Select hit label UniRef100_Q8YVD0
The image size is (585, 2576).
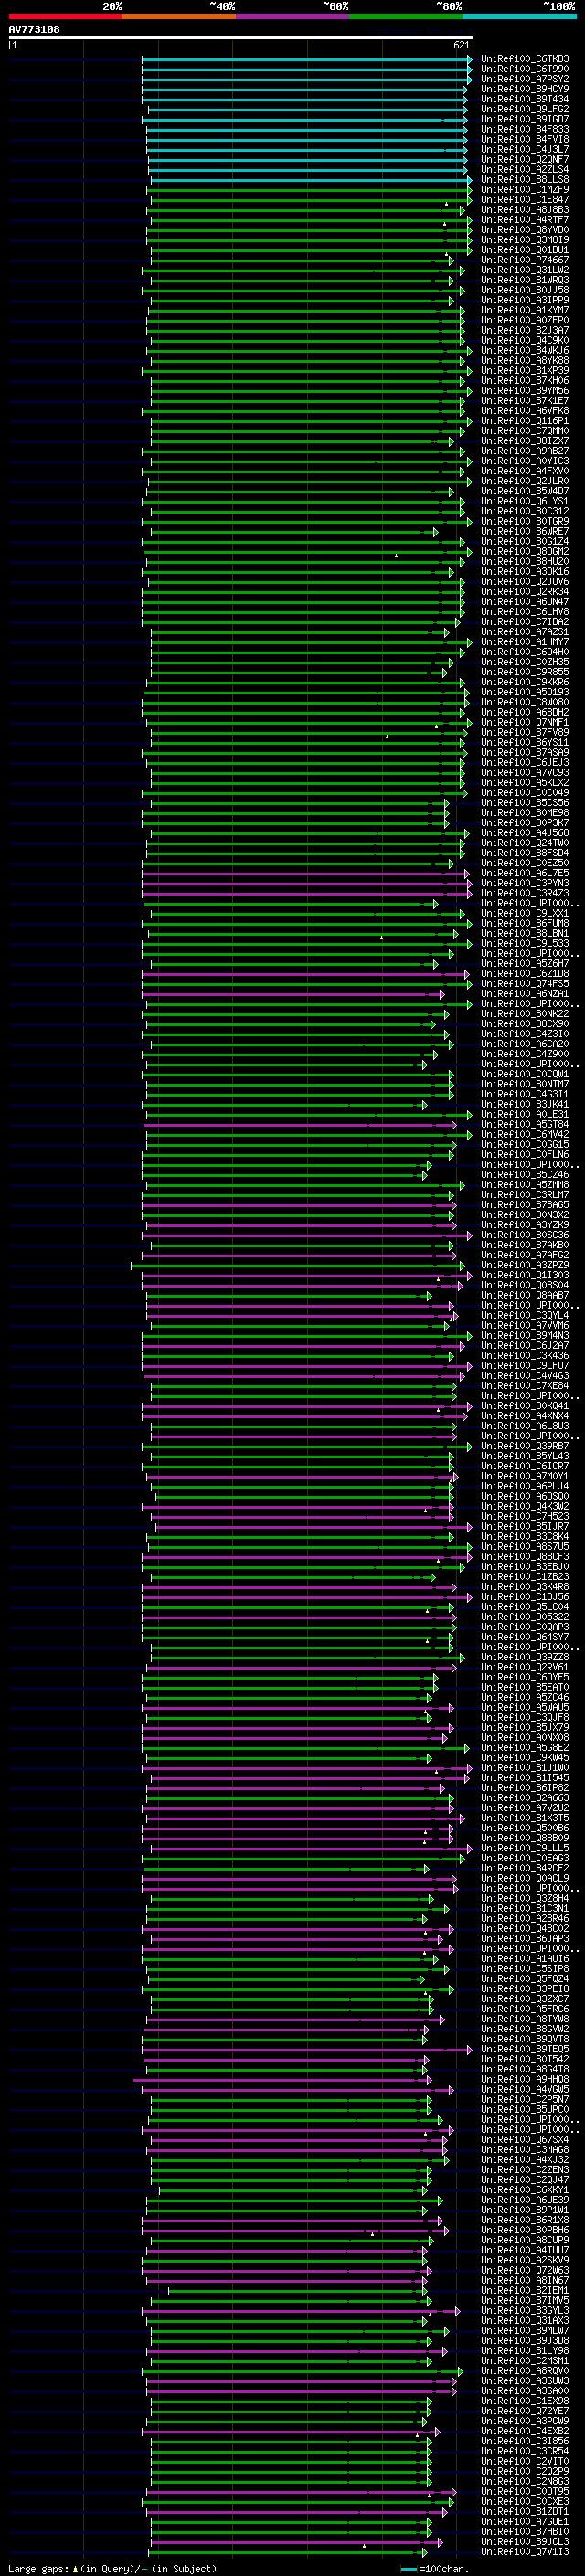pos(524,229)
